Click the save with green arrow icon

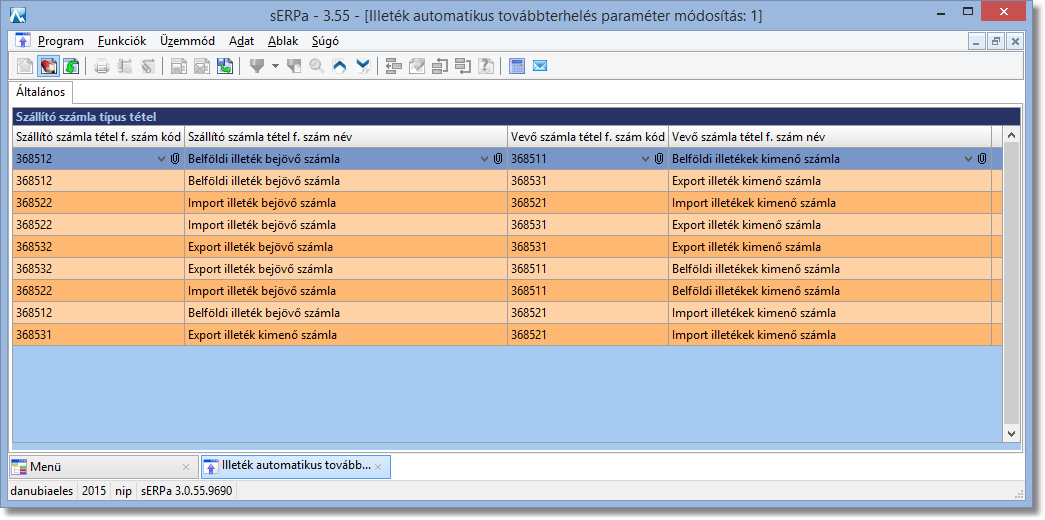click(x=225, y=67)
